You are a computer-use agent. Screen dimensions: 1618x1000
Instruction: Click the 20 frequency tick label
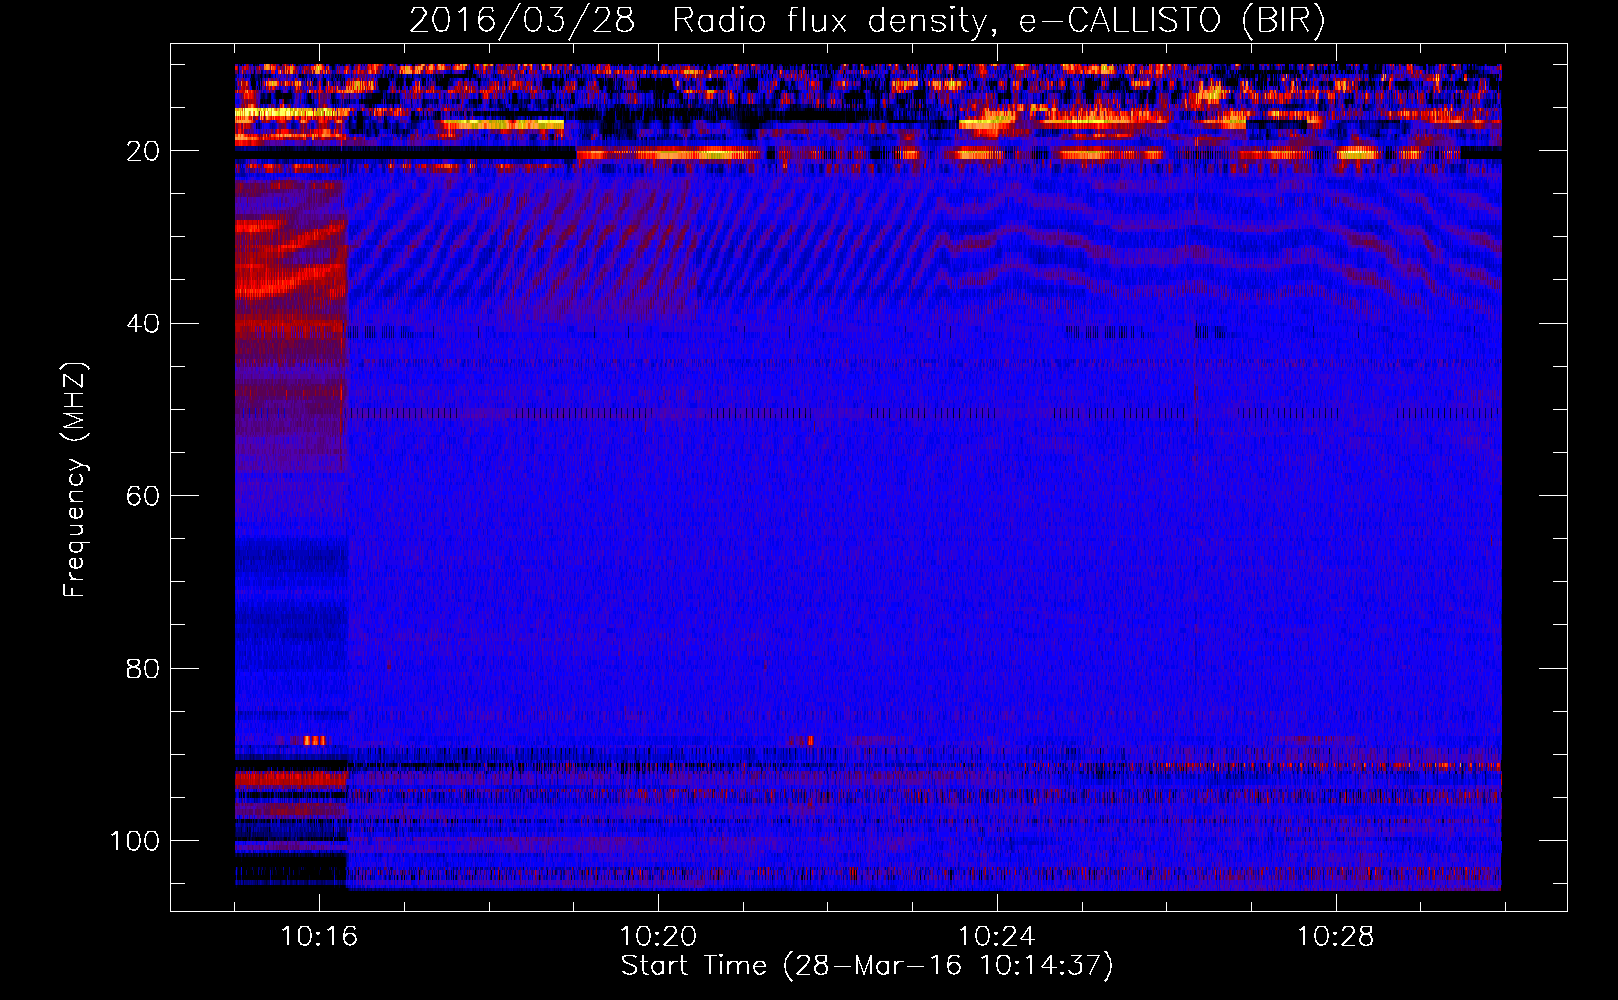[x=143, y=151]
